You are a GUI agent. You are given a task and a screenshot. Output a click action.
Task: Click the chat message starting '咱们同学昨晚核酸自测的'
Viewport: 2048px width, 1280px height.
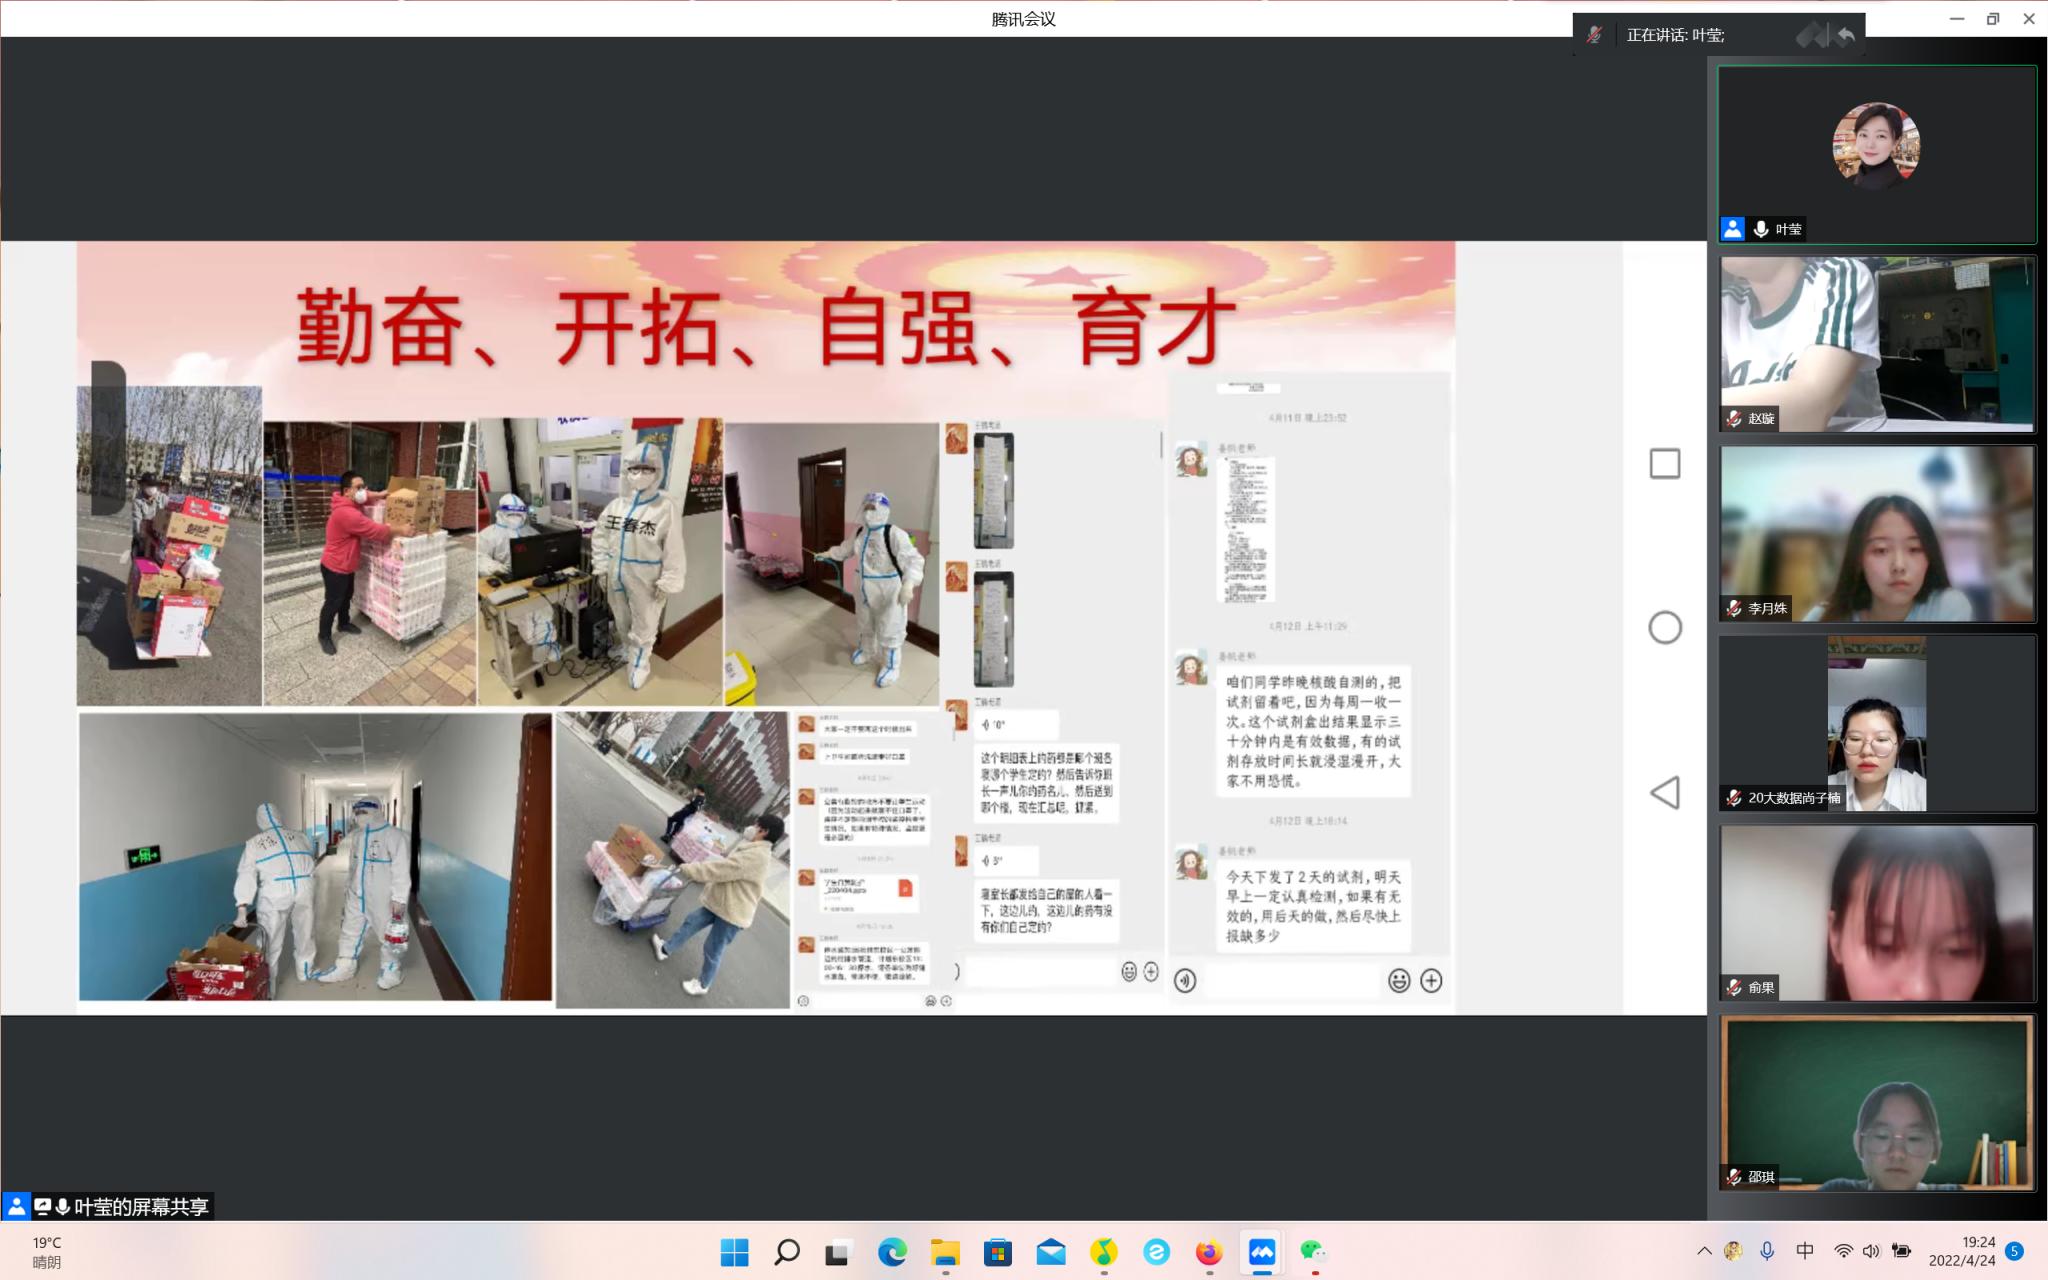[1314, 731]
